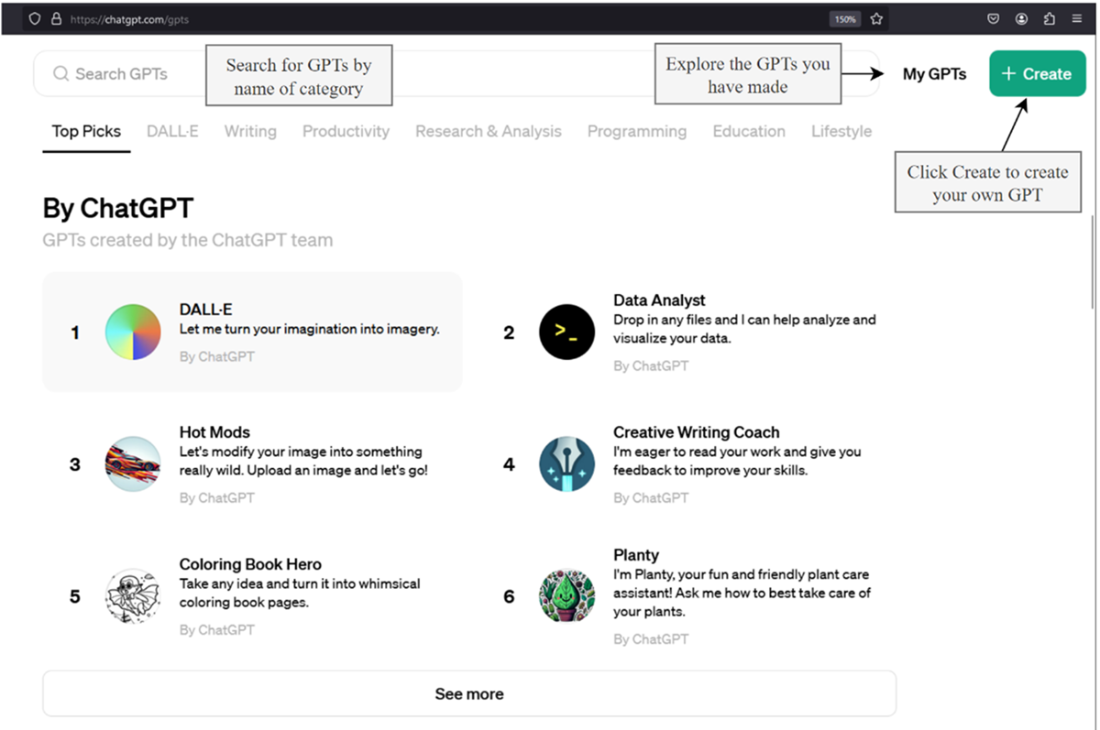Select the Data Analyst terminal icon
This screenshot has height=730, width=1100.
567,332
